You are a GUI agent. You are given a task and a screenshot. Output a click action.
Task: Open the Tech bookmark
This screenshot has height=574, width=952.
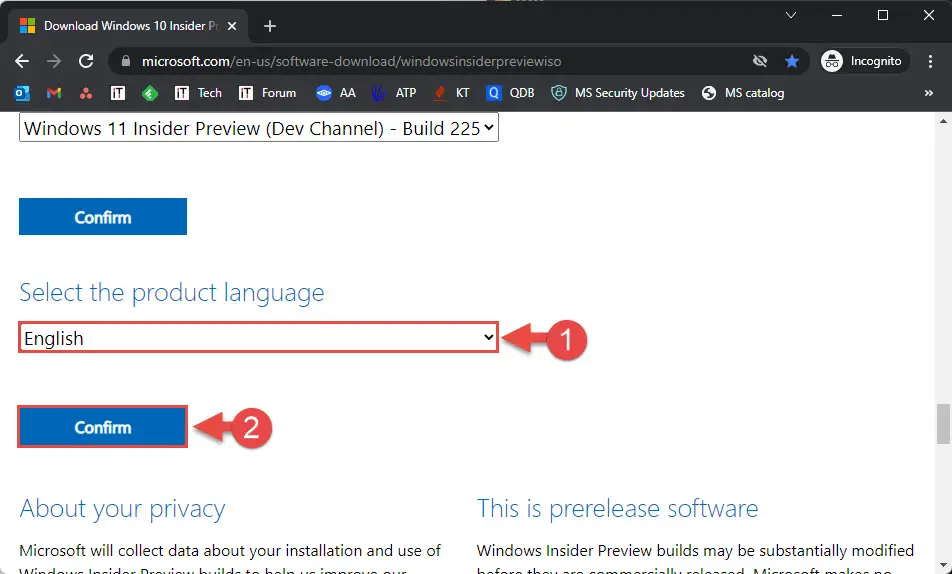point(198,93)
